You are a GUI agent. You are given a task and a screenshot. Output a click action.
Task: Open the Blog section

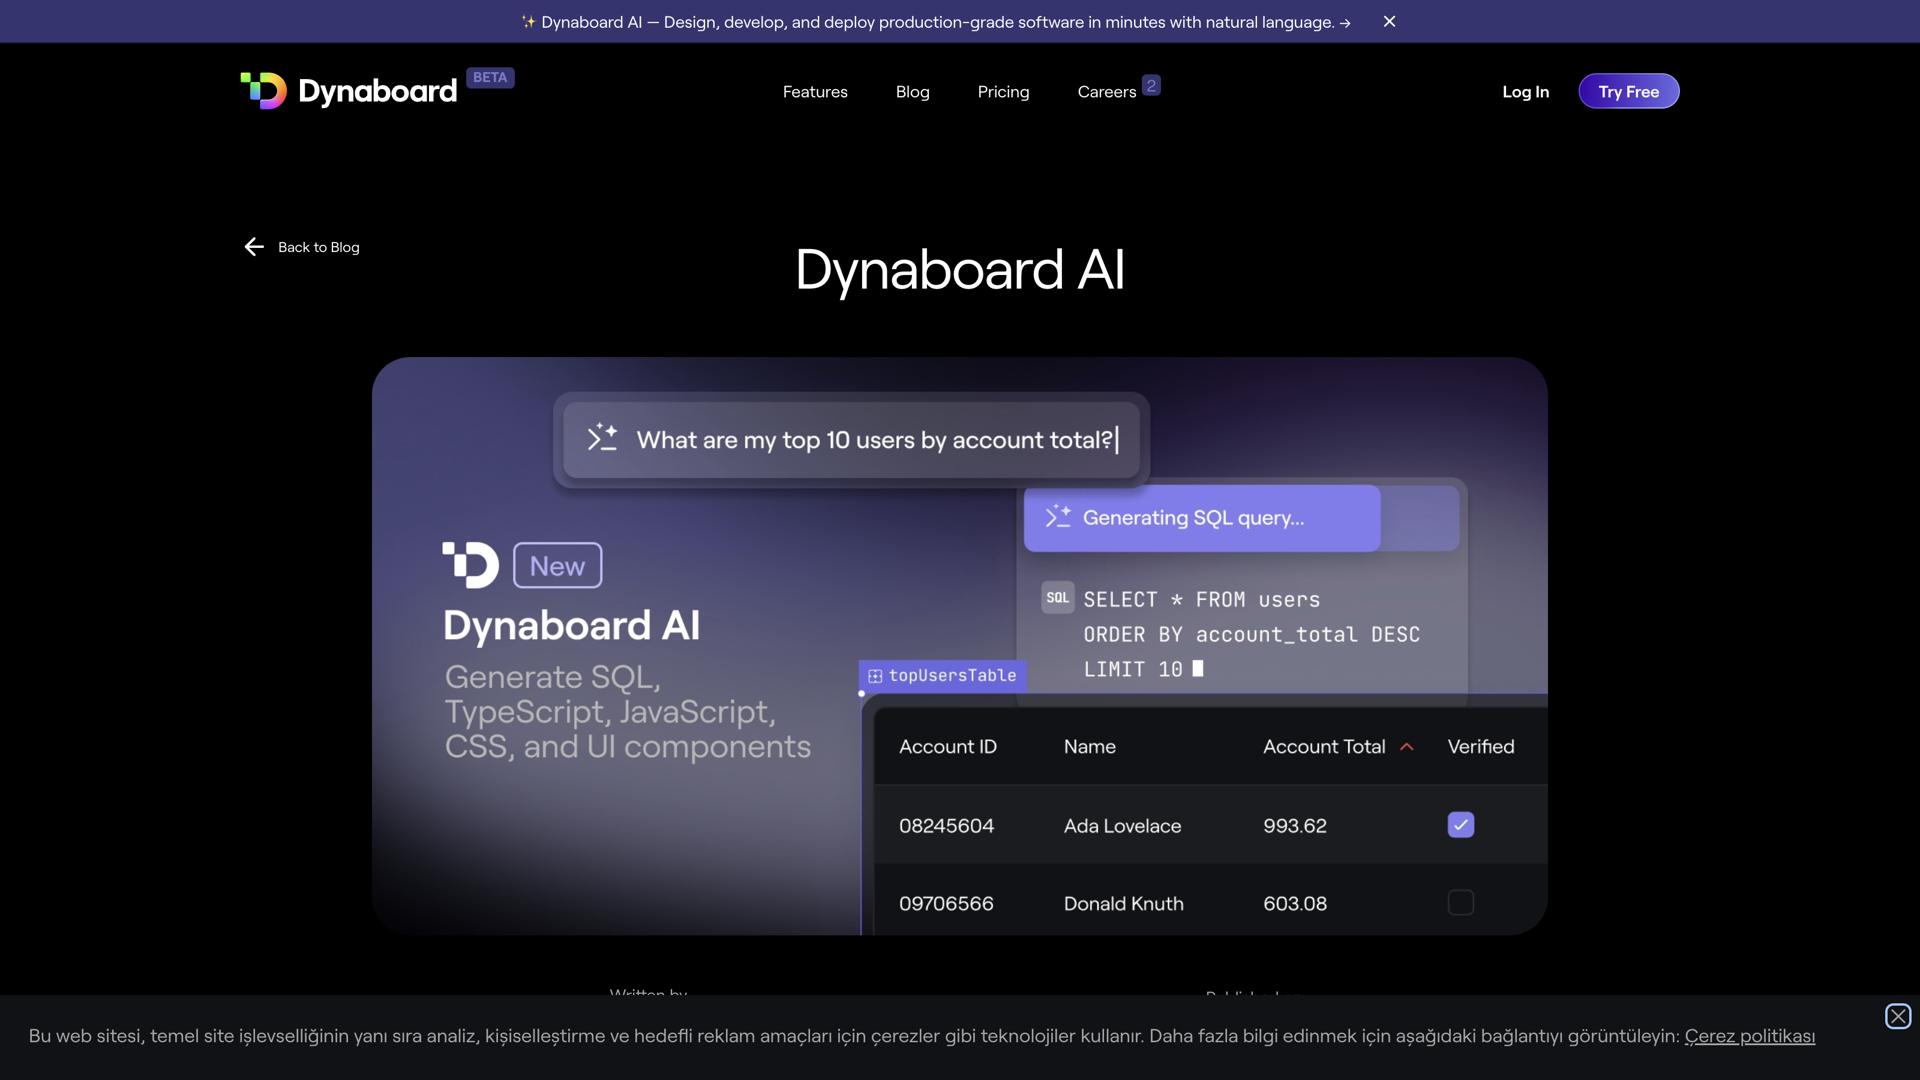[x=912, y=91]
